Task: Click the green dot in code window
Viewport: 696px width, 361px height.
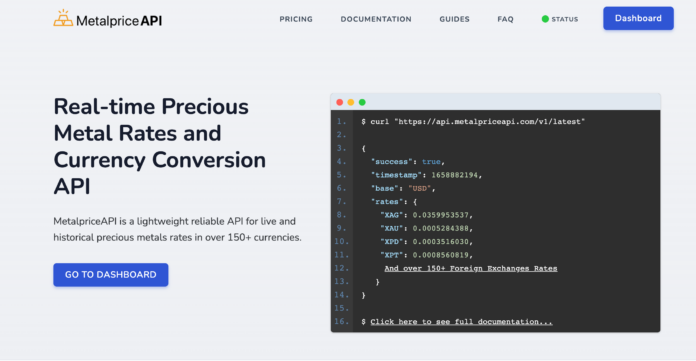Action: (x=362, y=103)
